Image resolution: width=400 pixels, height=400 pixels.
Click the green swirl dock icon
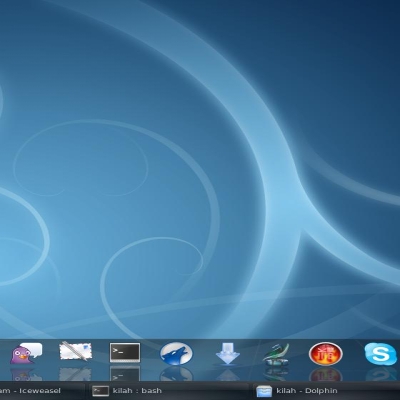tap(276, 354)
